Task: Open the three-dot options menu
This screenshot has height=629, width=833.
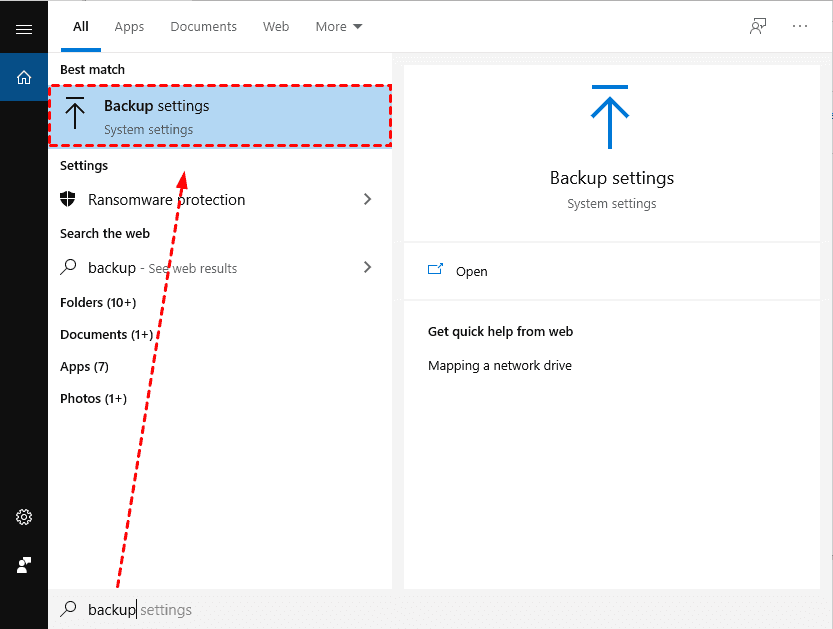Action: (x=800, y=26)
